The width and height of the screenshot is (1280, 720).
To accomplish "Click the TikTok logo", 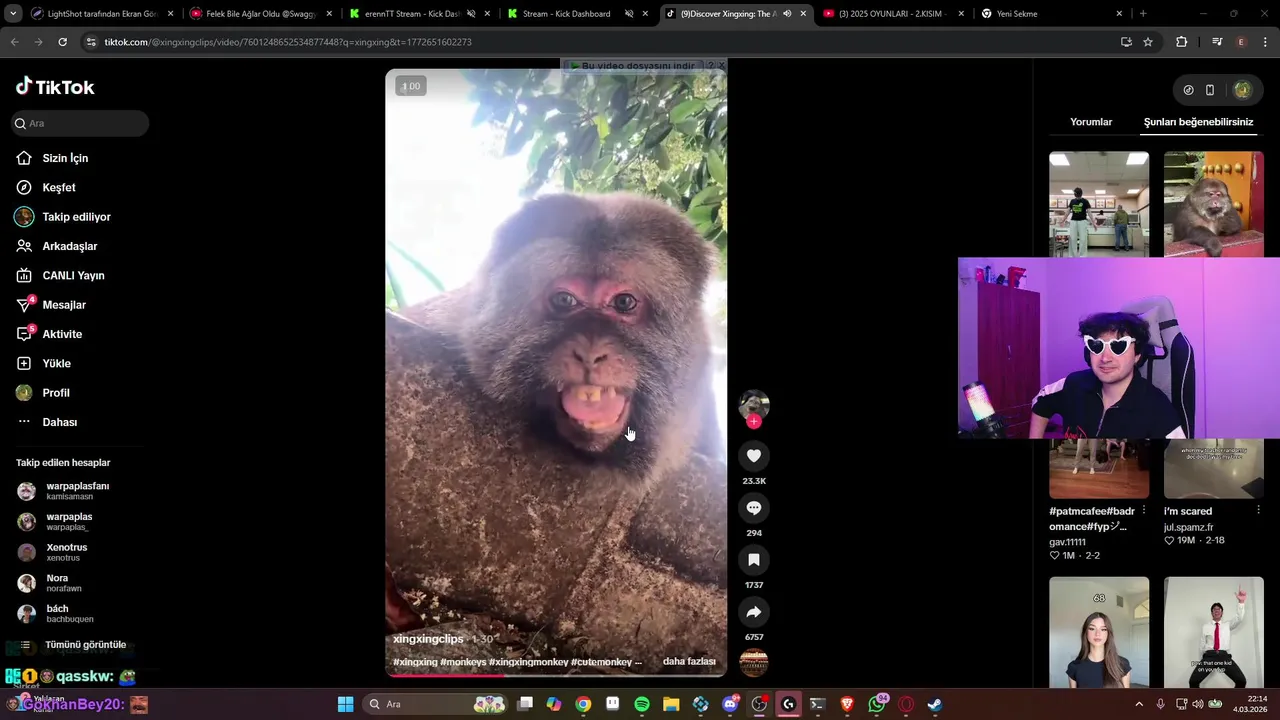I will point(55,87).
